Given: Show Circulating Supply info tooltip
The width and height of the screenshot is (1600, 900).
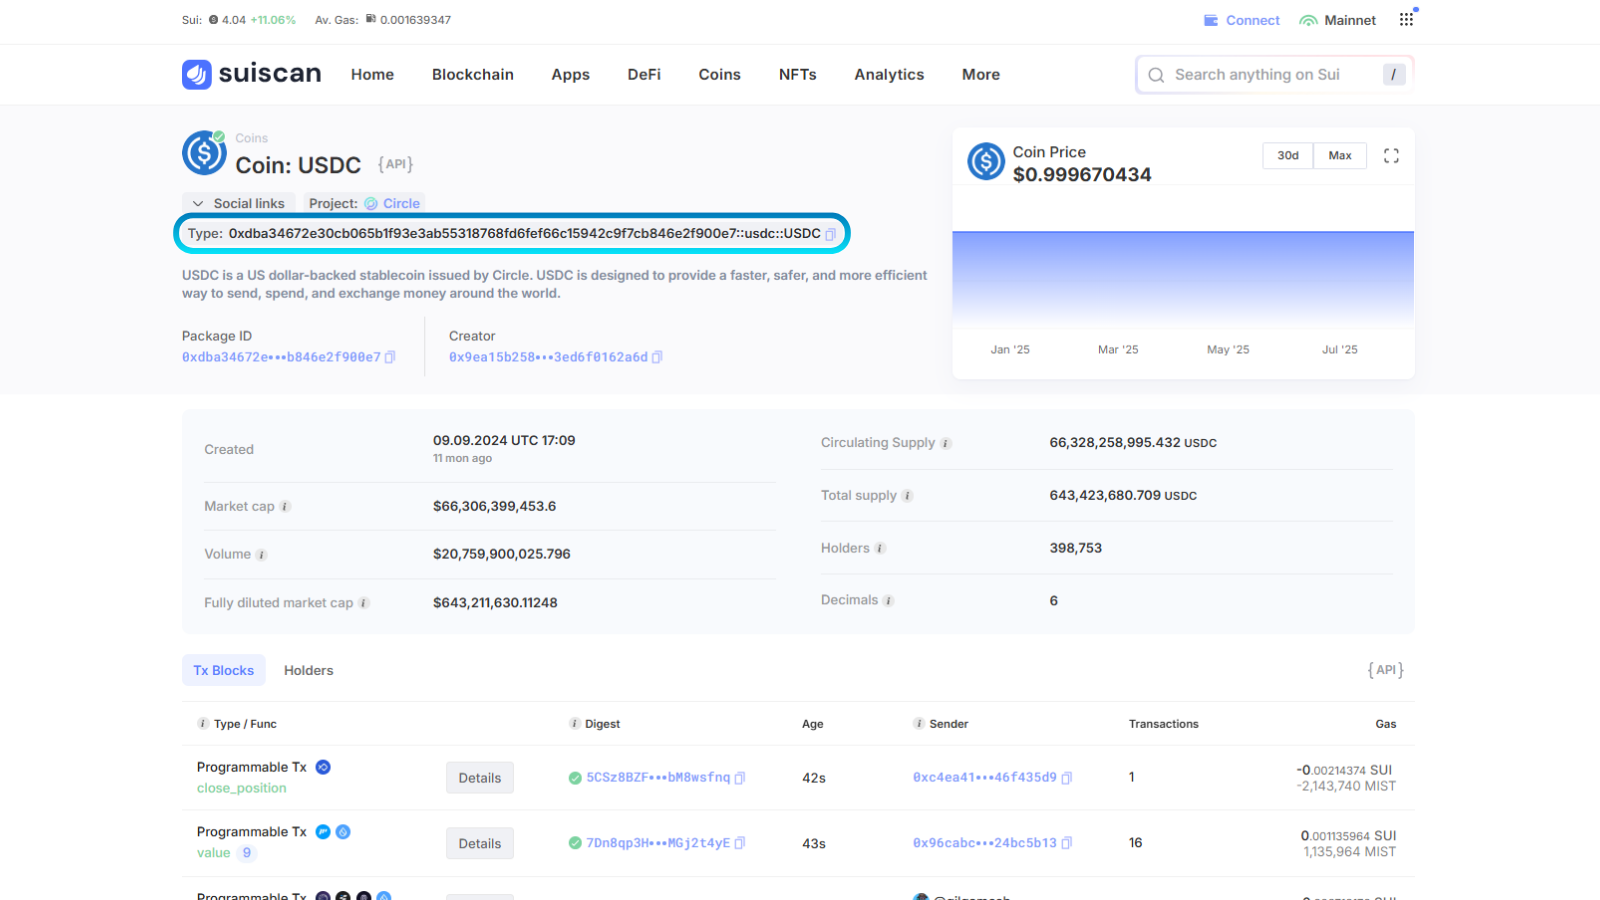Looking at the screenshot, I should [945, 443].
